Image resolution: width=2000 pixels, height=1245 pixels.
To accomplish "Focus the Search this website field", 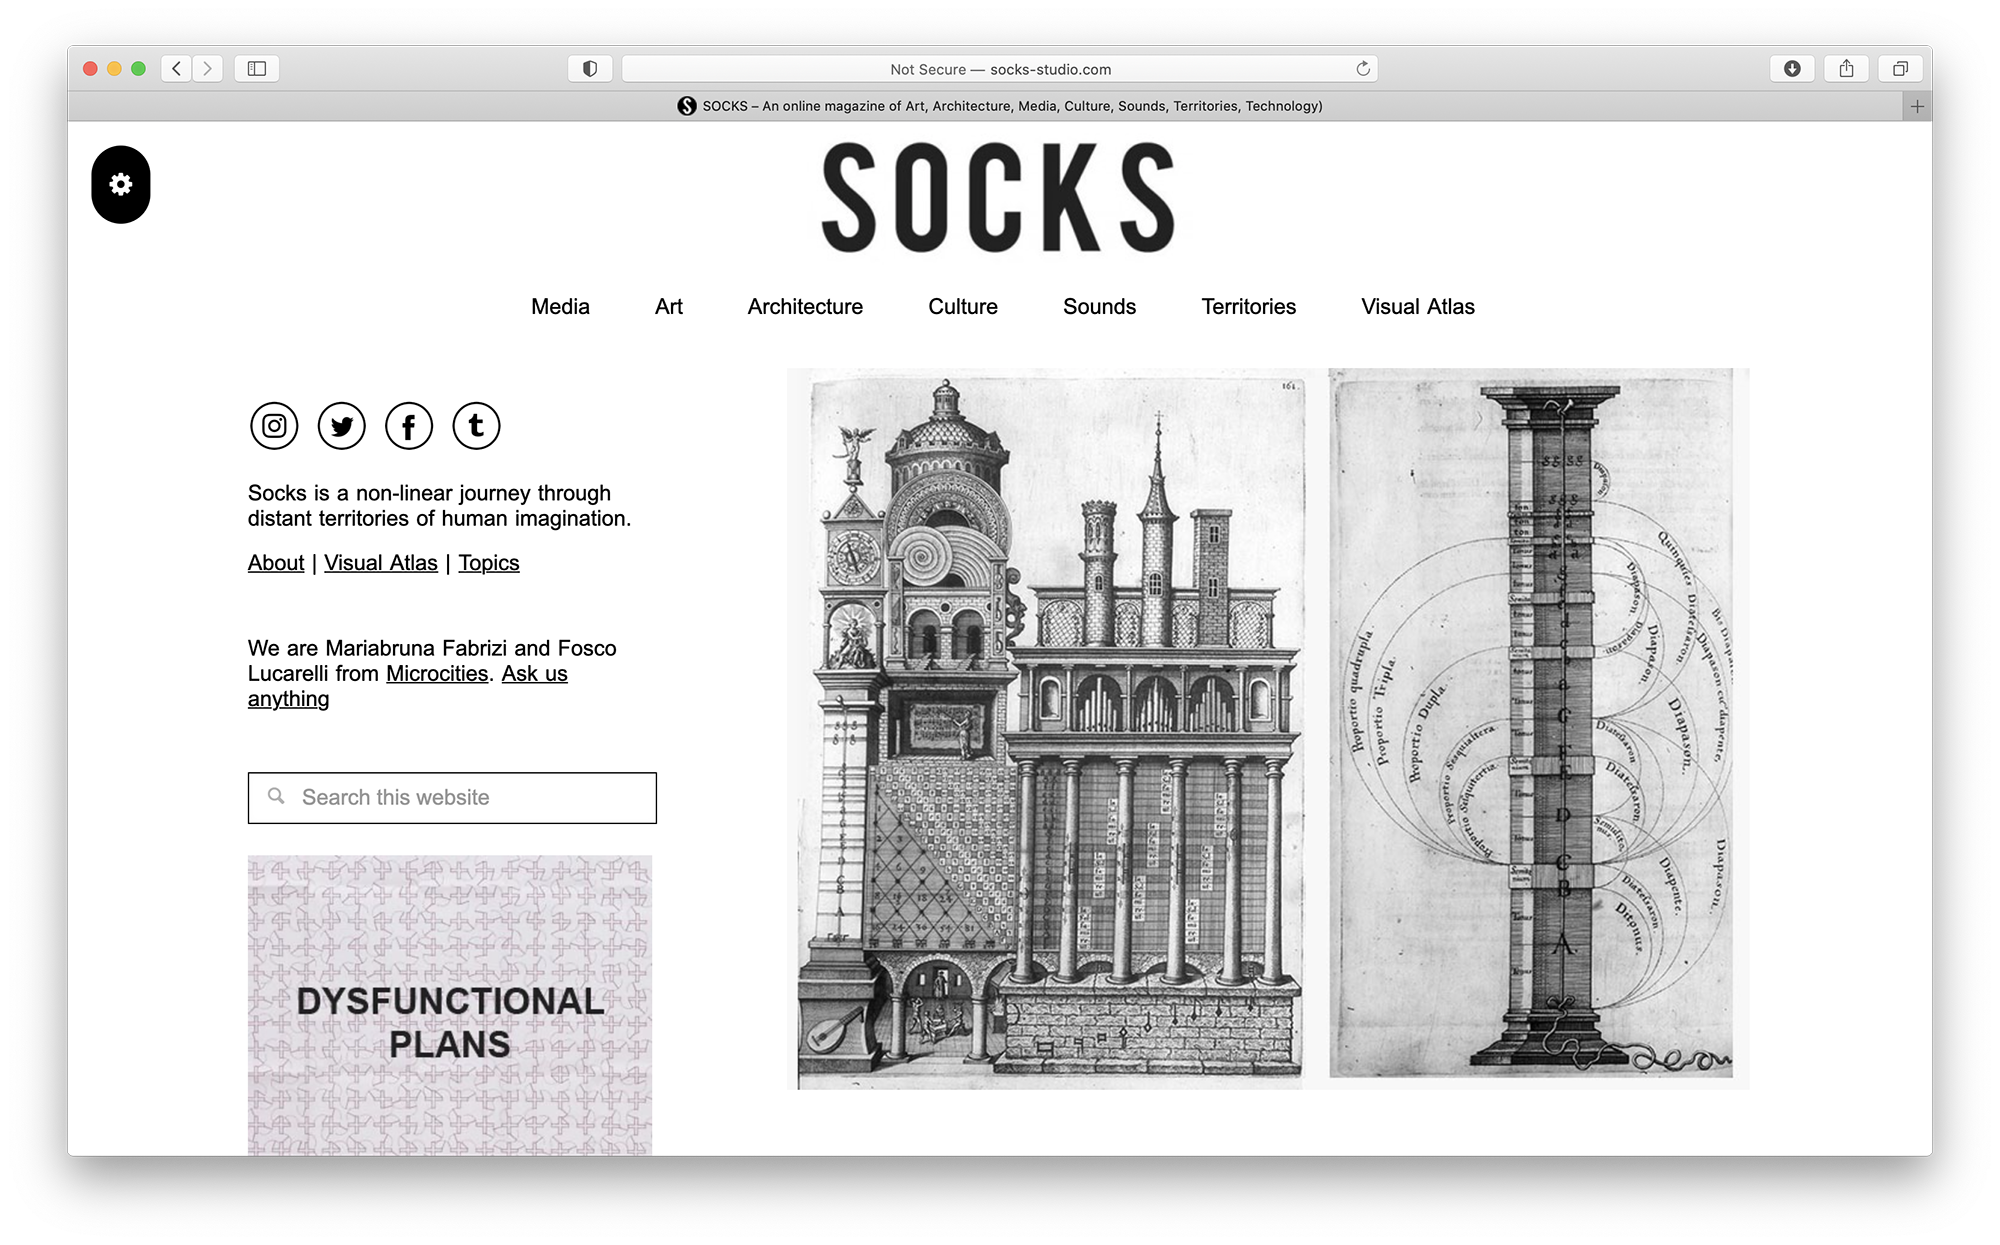I will pos(452,798).
